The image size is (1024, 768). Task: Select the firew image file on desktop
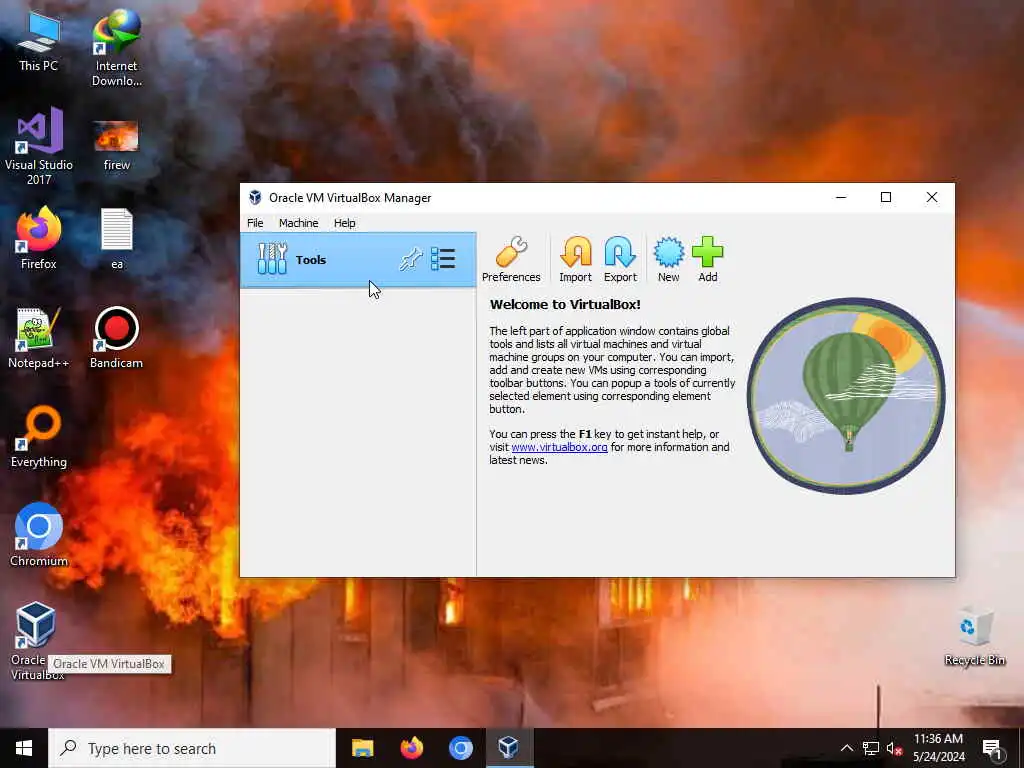pyautogui.click(x=116, y=146)
